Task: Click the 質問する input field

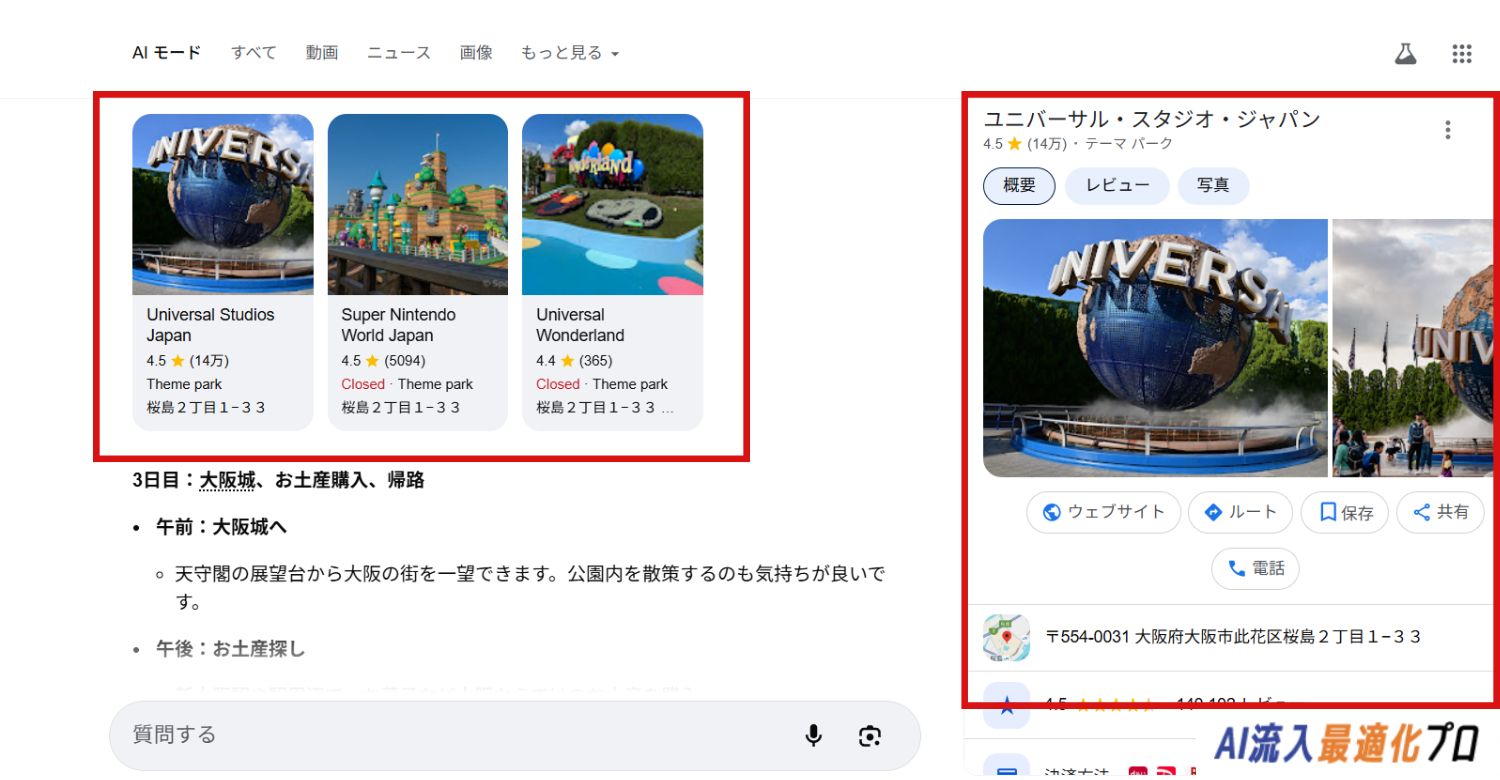Action: click(x=450, y=735)
